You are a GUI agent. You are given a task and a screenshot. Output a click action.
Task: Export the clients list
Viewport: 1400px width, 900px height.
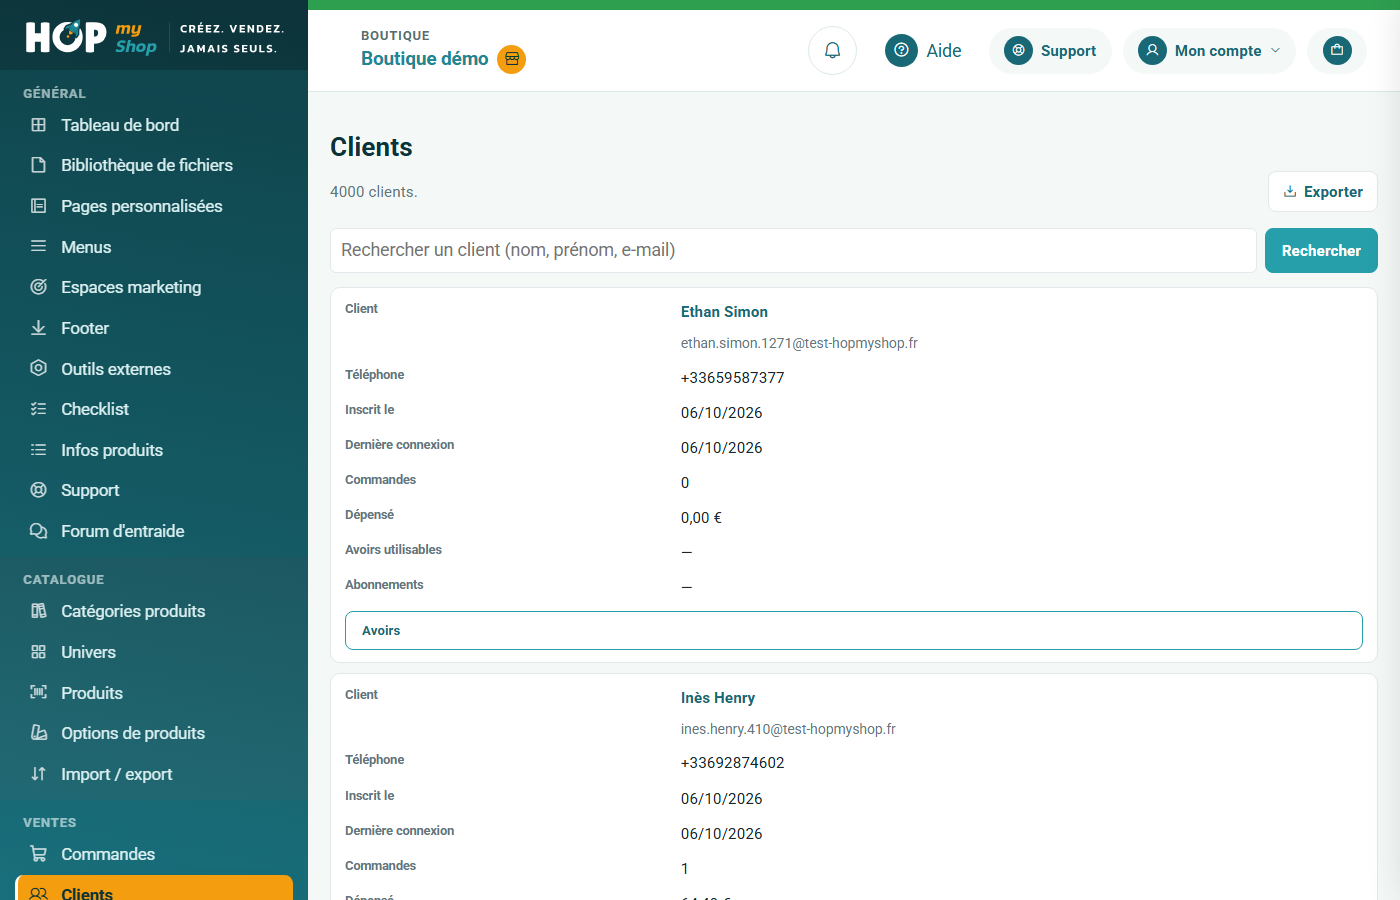pyautogui.click(x=1322, y=192)
